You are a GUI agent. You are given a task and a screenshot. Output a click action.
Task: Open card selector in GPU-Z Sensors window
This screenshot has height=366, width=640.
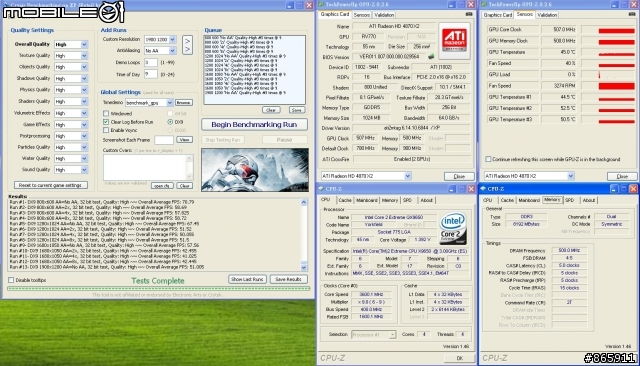click(571, 176)
